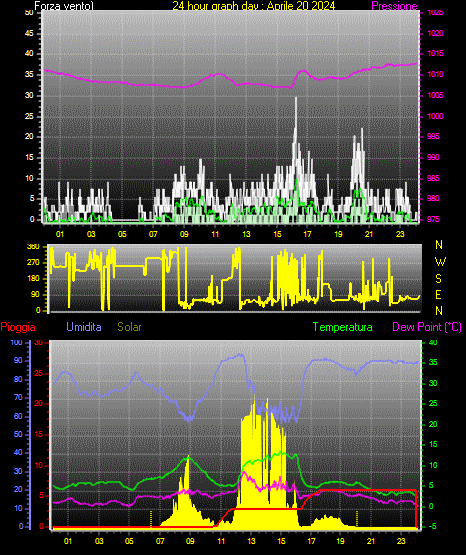466x555 pixels.
Task: Click the compass letter W beside direction graph
Action: 440,262
